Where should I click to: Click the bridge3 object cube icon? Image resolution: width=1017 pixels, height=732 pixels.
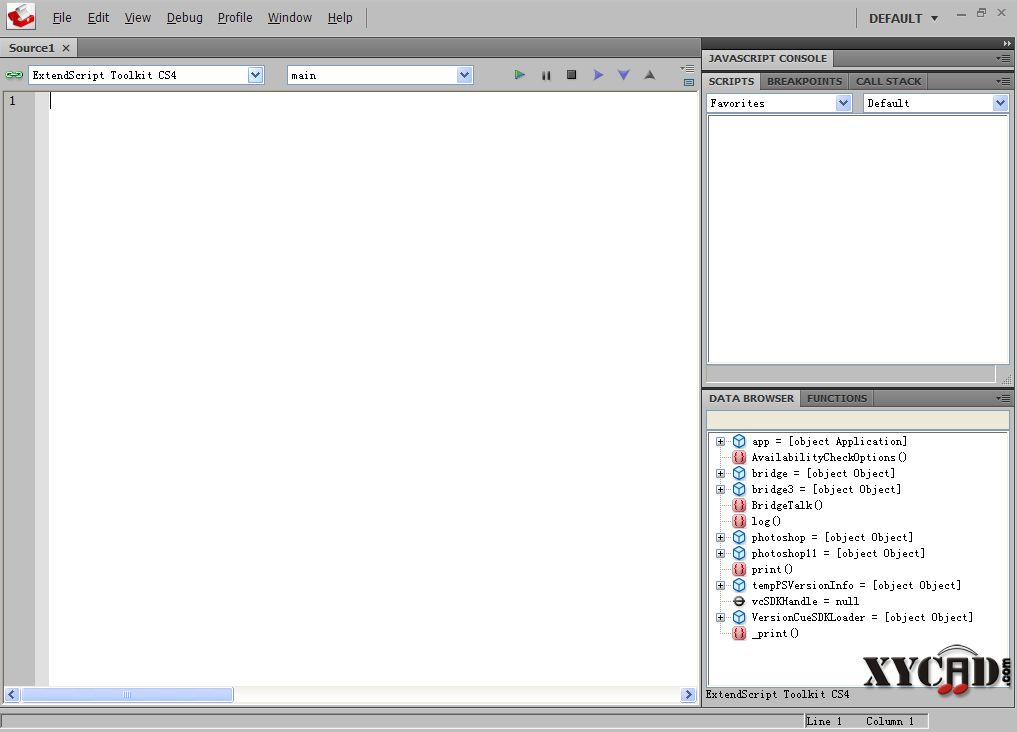tap(739, 490)
